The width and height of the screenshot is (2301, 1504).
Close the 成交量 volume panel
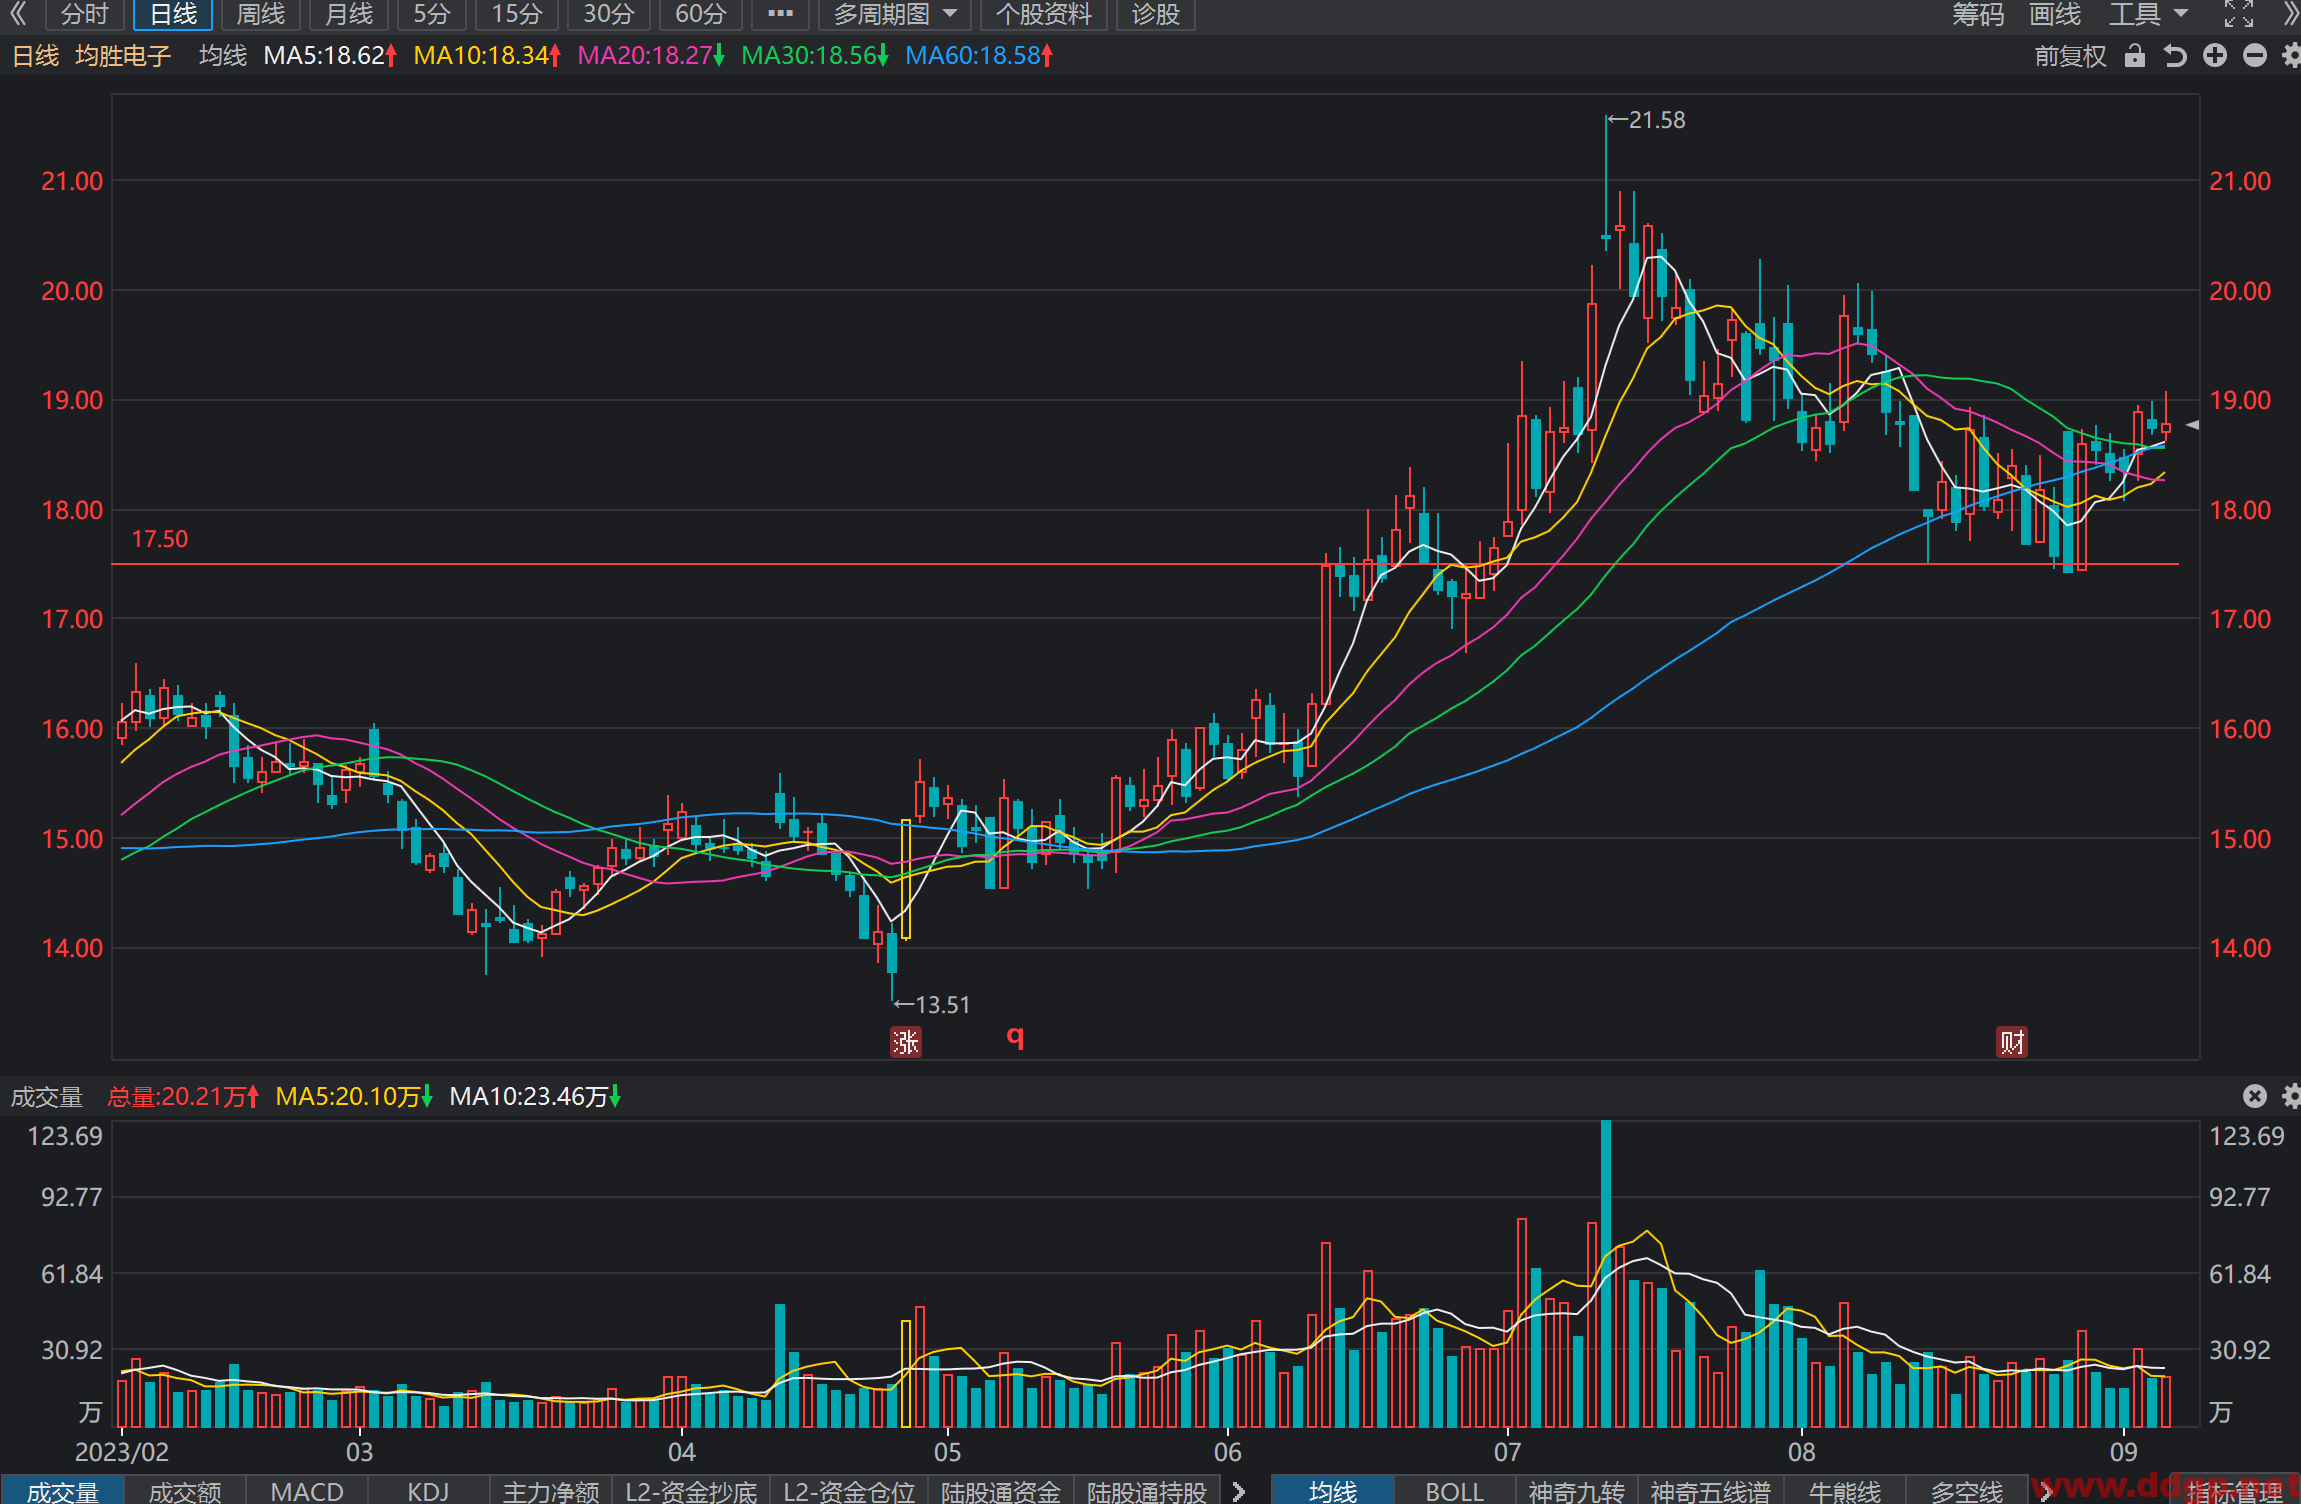point(2255,1097)
